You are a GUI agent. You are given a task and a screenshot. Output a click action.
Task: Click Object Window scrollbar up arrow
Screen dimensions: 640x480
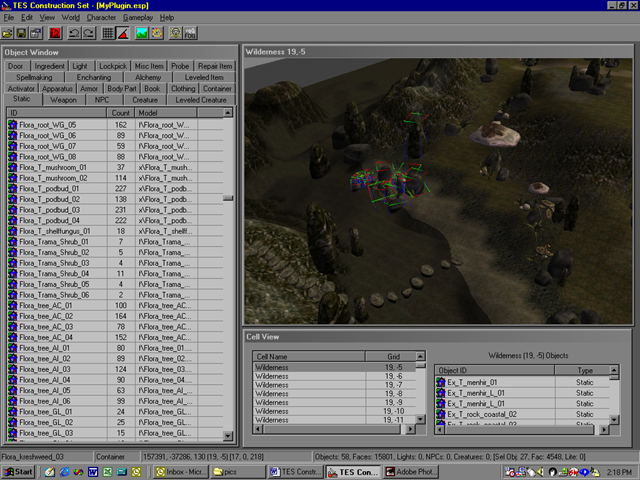[228, 112]
